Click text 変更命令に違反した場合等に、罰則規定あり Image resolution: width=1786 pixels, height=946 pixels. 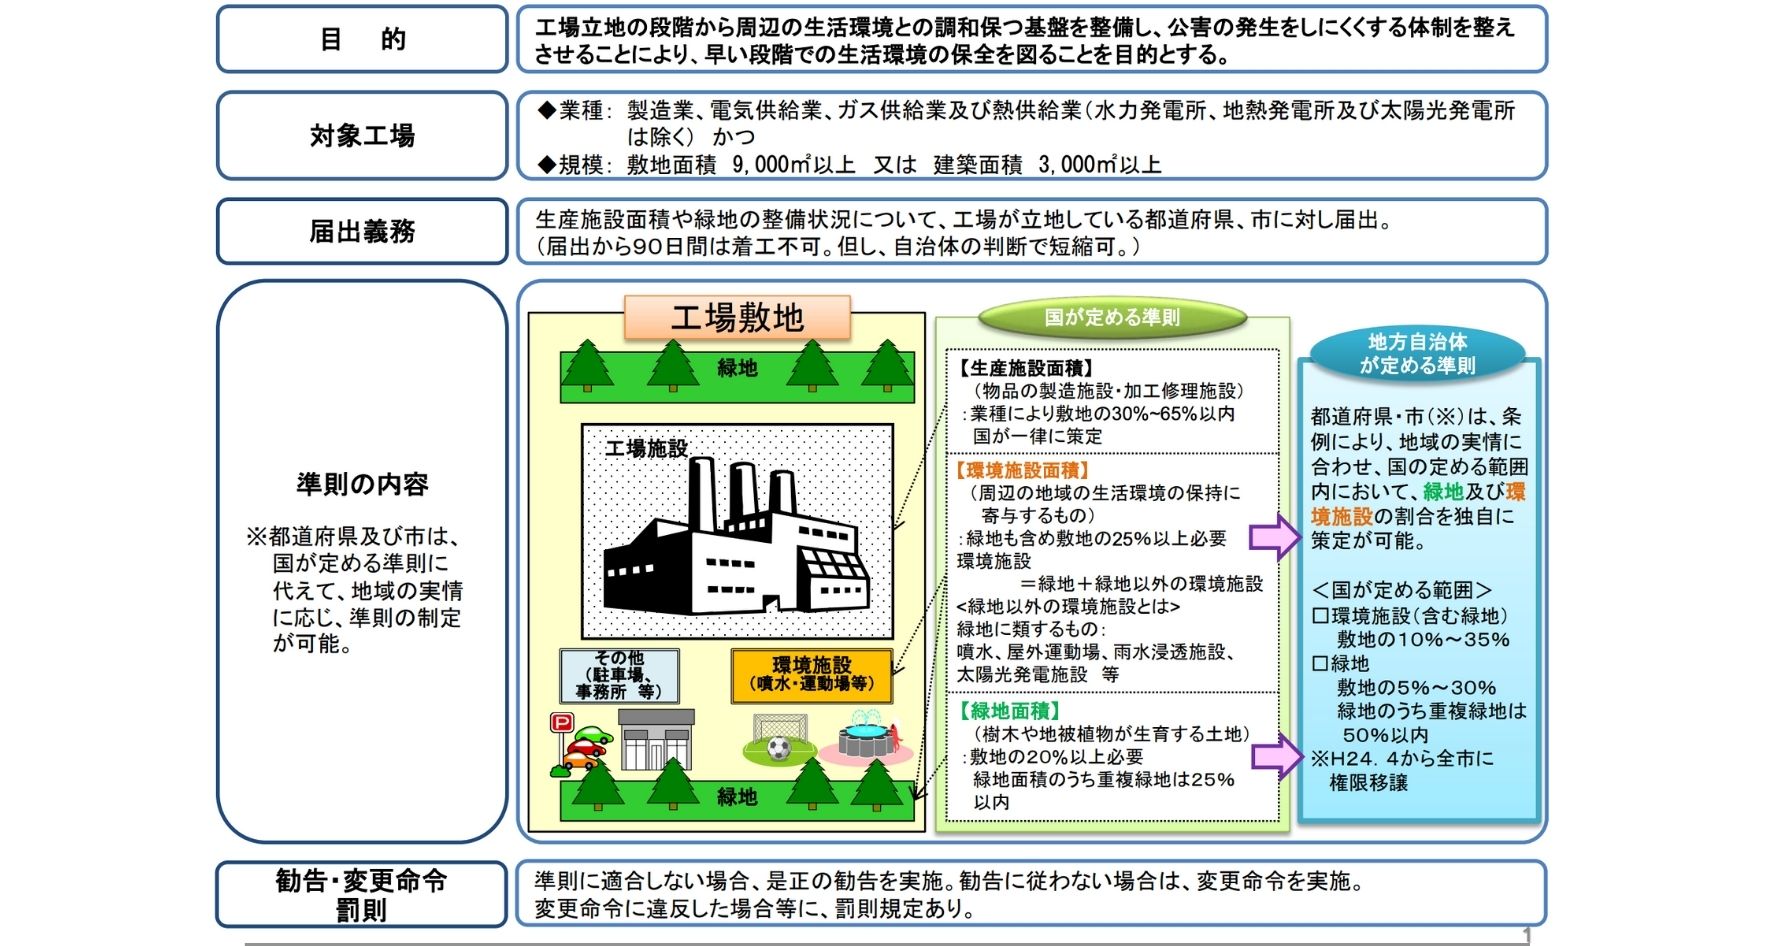755,908
